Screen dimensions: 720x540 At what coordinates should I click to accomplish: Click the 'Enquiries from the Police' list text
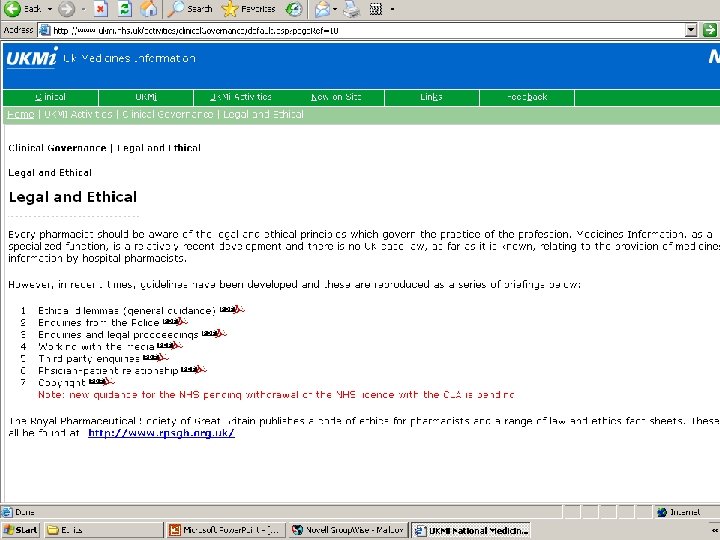point(98,322)
